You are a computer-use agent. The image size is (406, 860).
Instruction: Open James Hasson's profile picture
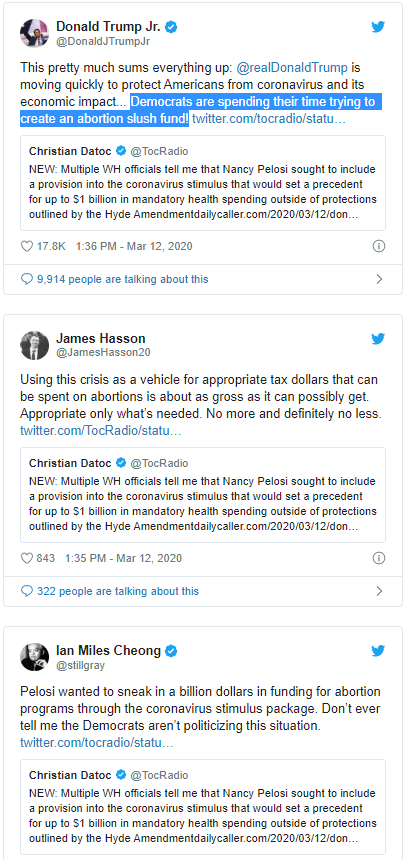coord(35,345)
